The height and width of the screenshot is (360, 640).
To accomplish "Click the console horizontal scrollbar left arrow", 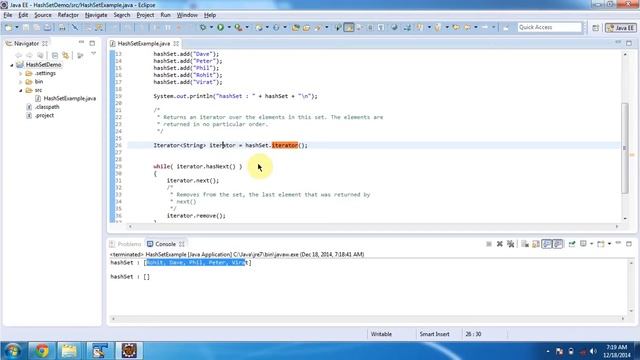I will pyautogui.click(x=113, y=319).
